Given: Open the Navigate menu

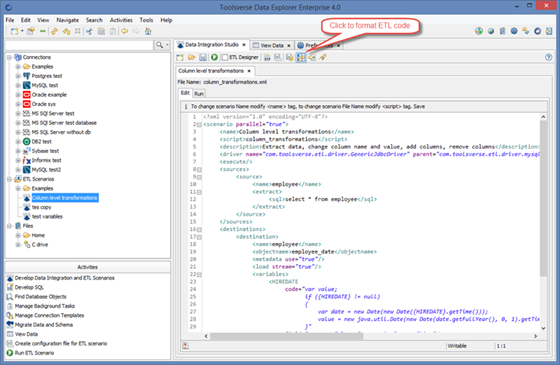Looking at the screenshot, I should pos(68,20).
